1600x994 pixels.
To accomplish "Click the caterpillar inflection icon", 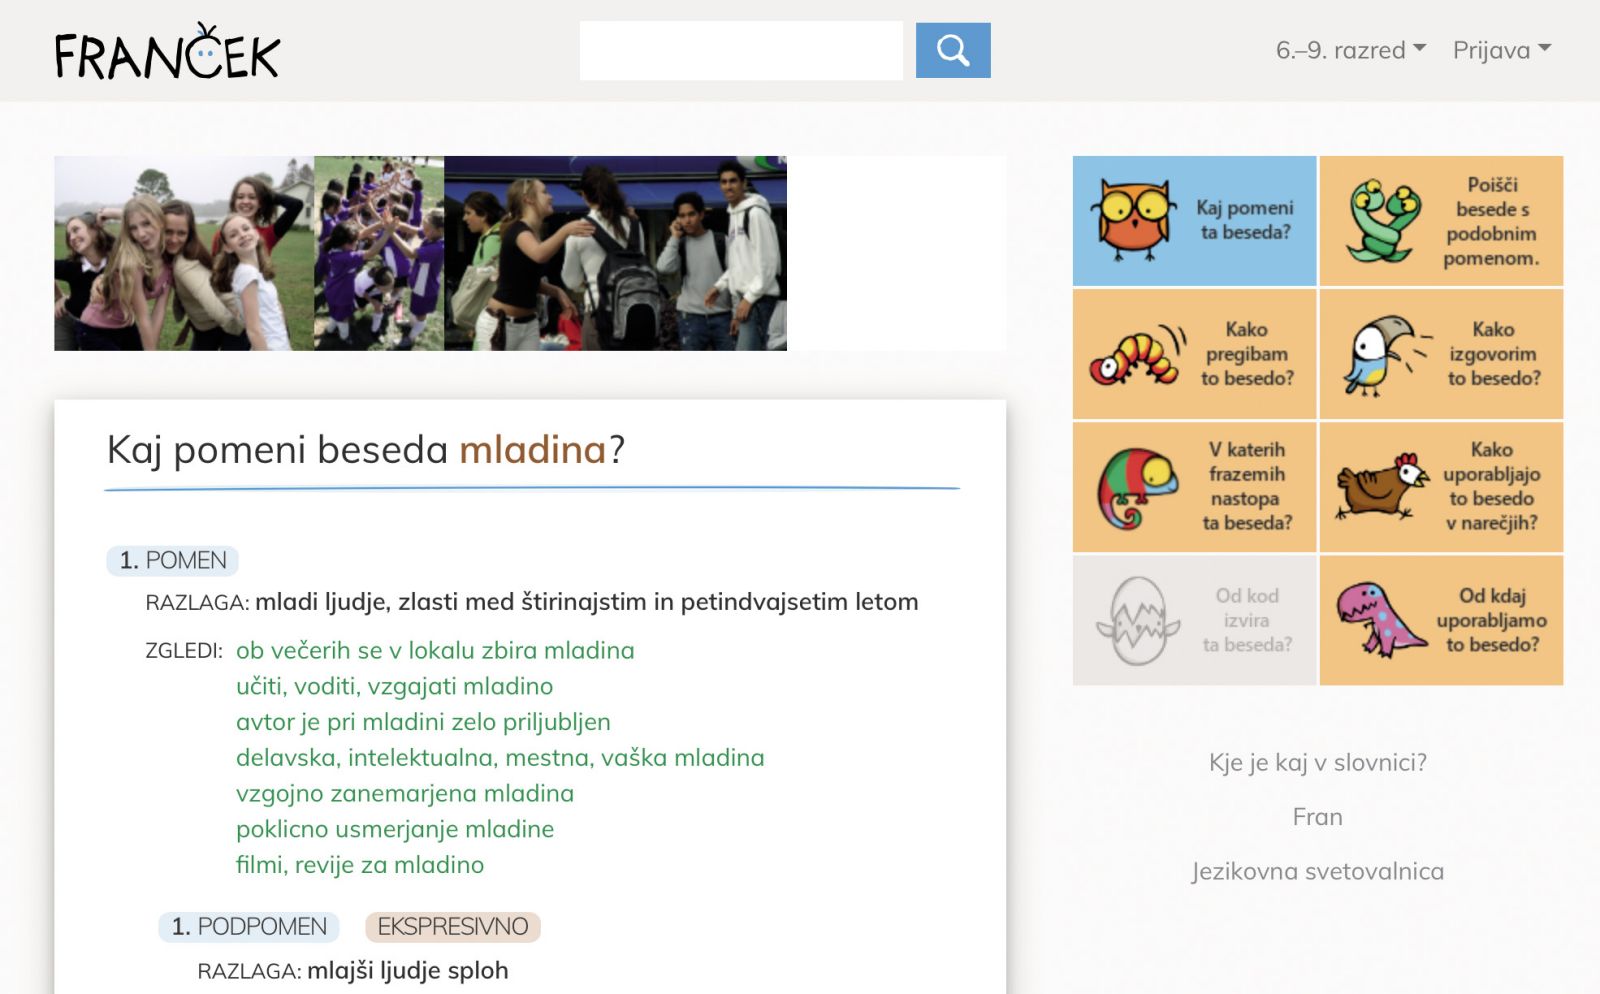I will (1136, 354).
